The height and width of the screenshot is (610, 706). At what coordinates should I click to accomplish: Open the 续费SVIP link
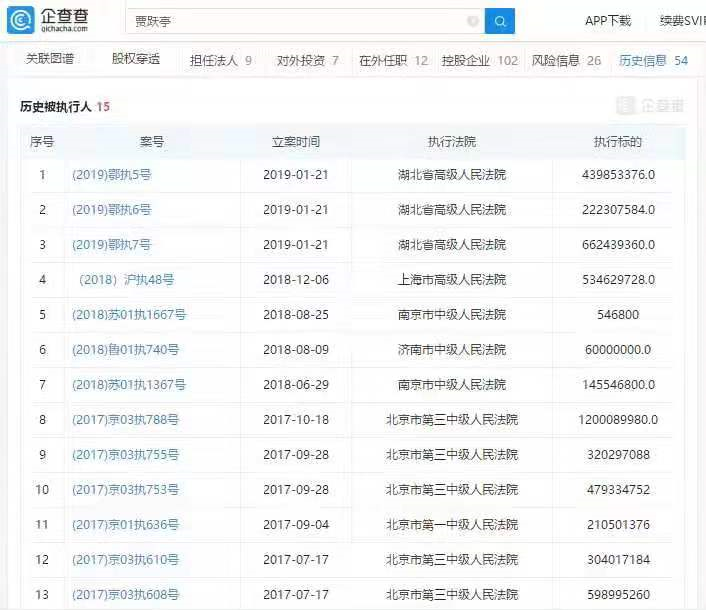tap(683, 21)
